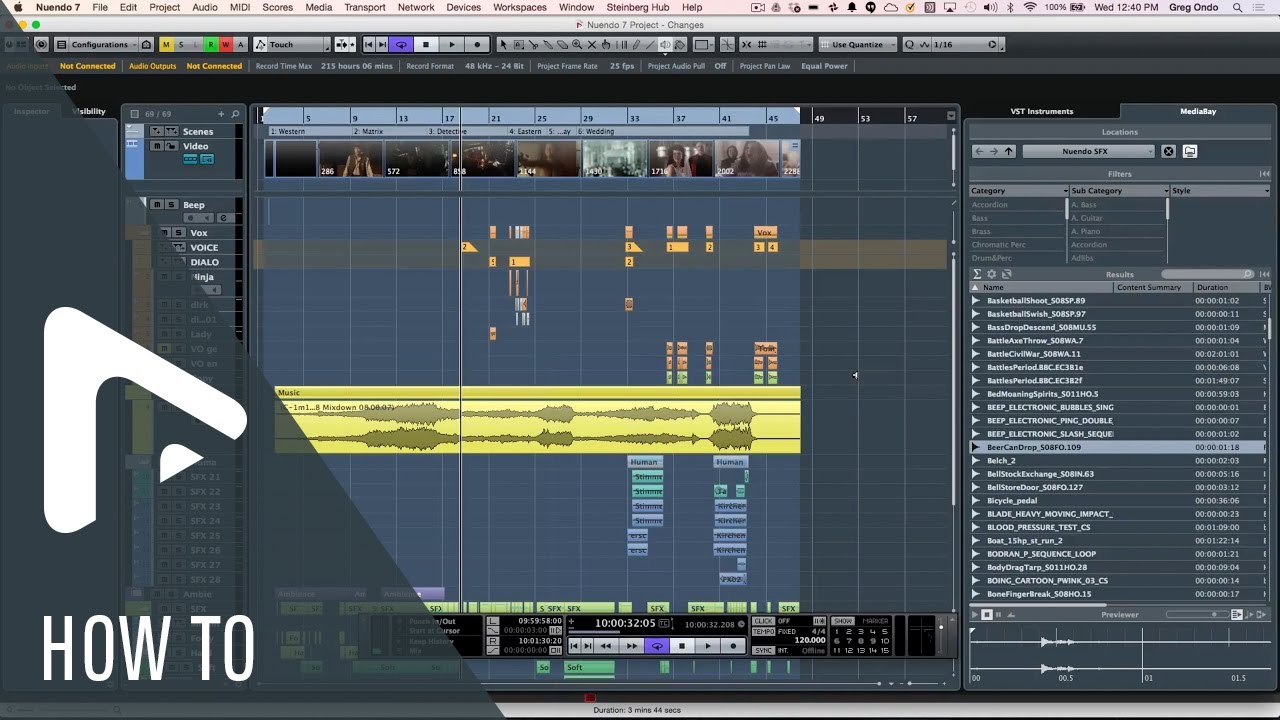Select the Mute X tool
This screenshot has width=1280, height=720.
pos(592,44)
